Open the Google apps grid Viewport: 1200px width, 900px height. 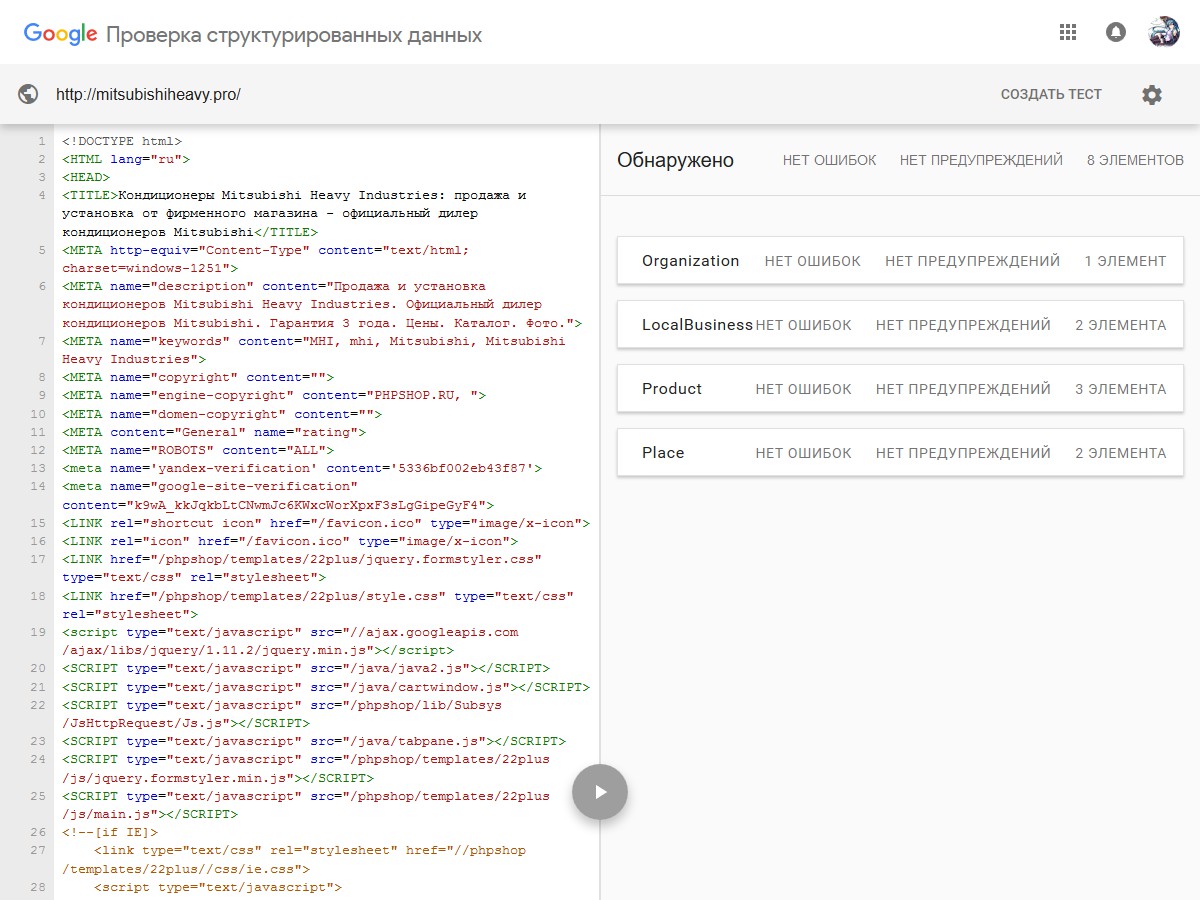tap(1068, 32)
